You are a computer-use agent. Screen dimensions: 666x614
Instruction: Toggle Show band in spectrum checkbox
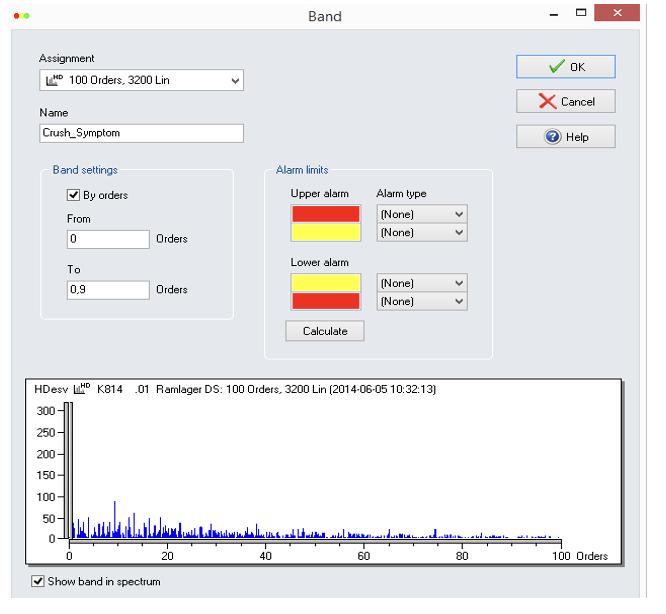click(x=38, y=581)
